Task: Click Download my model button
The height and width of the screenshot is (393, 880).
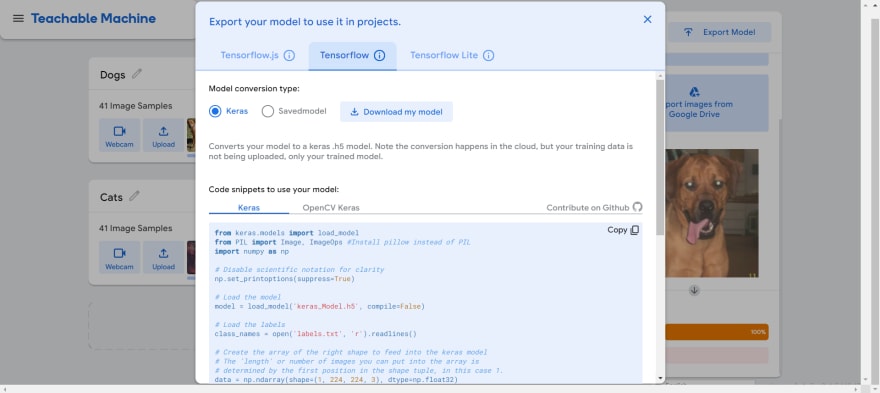Action: (x=396, y=112)
